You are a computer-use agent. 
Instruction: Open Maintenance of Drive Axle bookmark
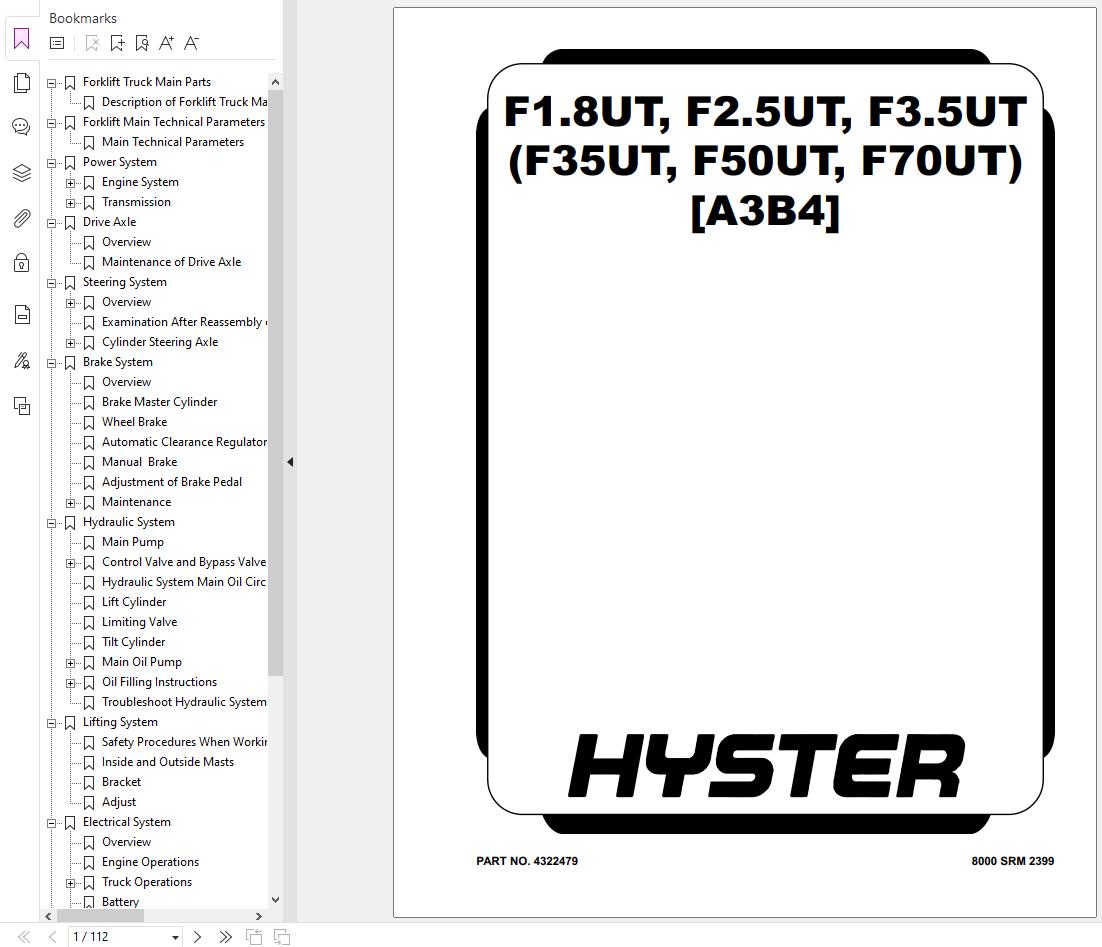[171, 262]
